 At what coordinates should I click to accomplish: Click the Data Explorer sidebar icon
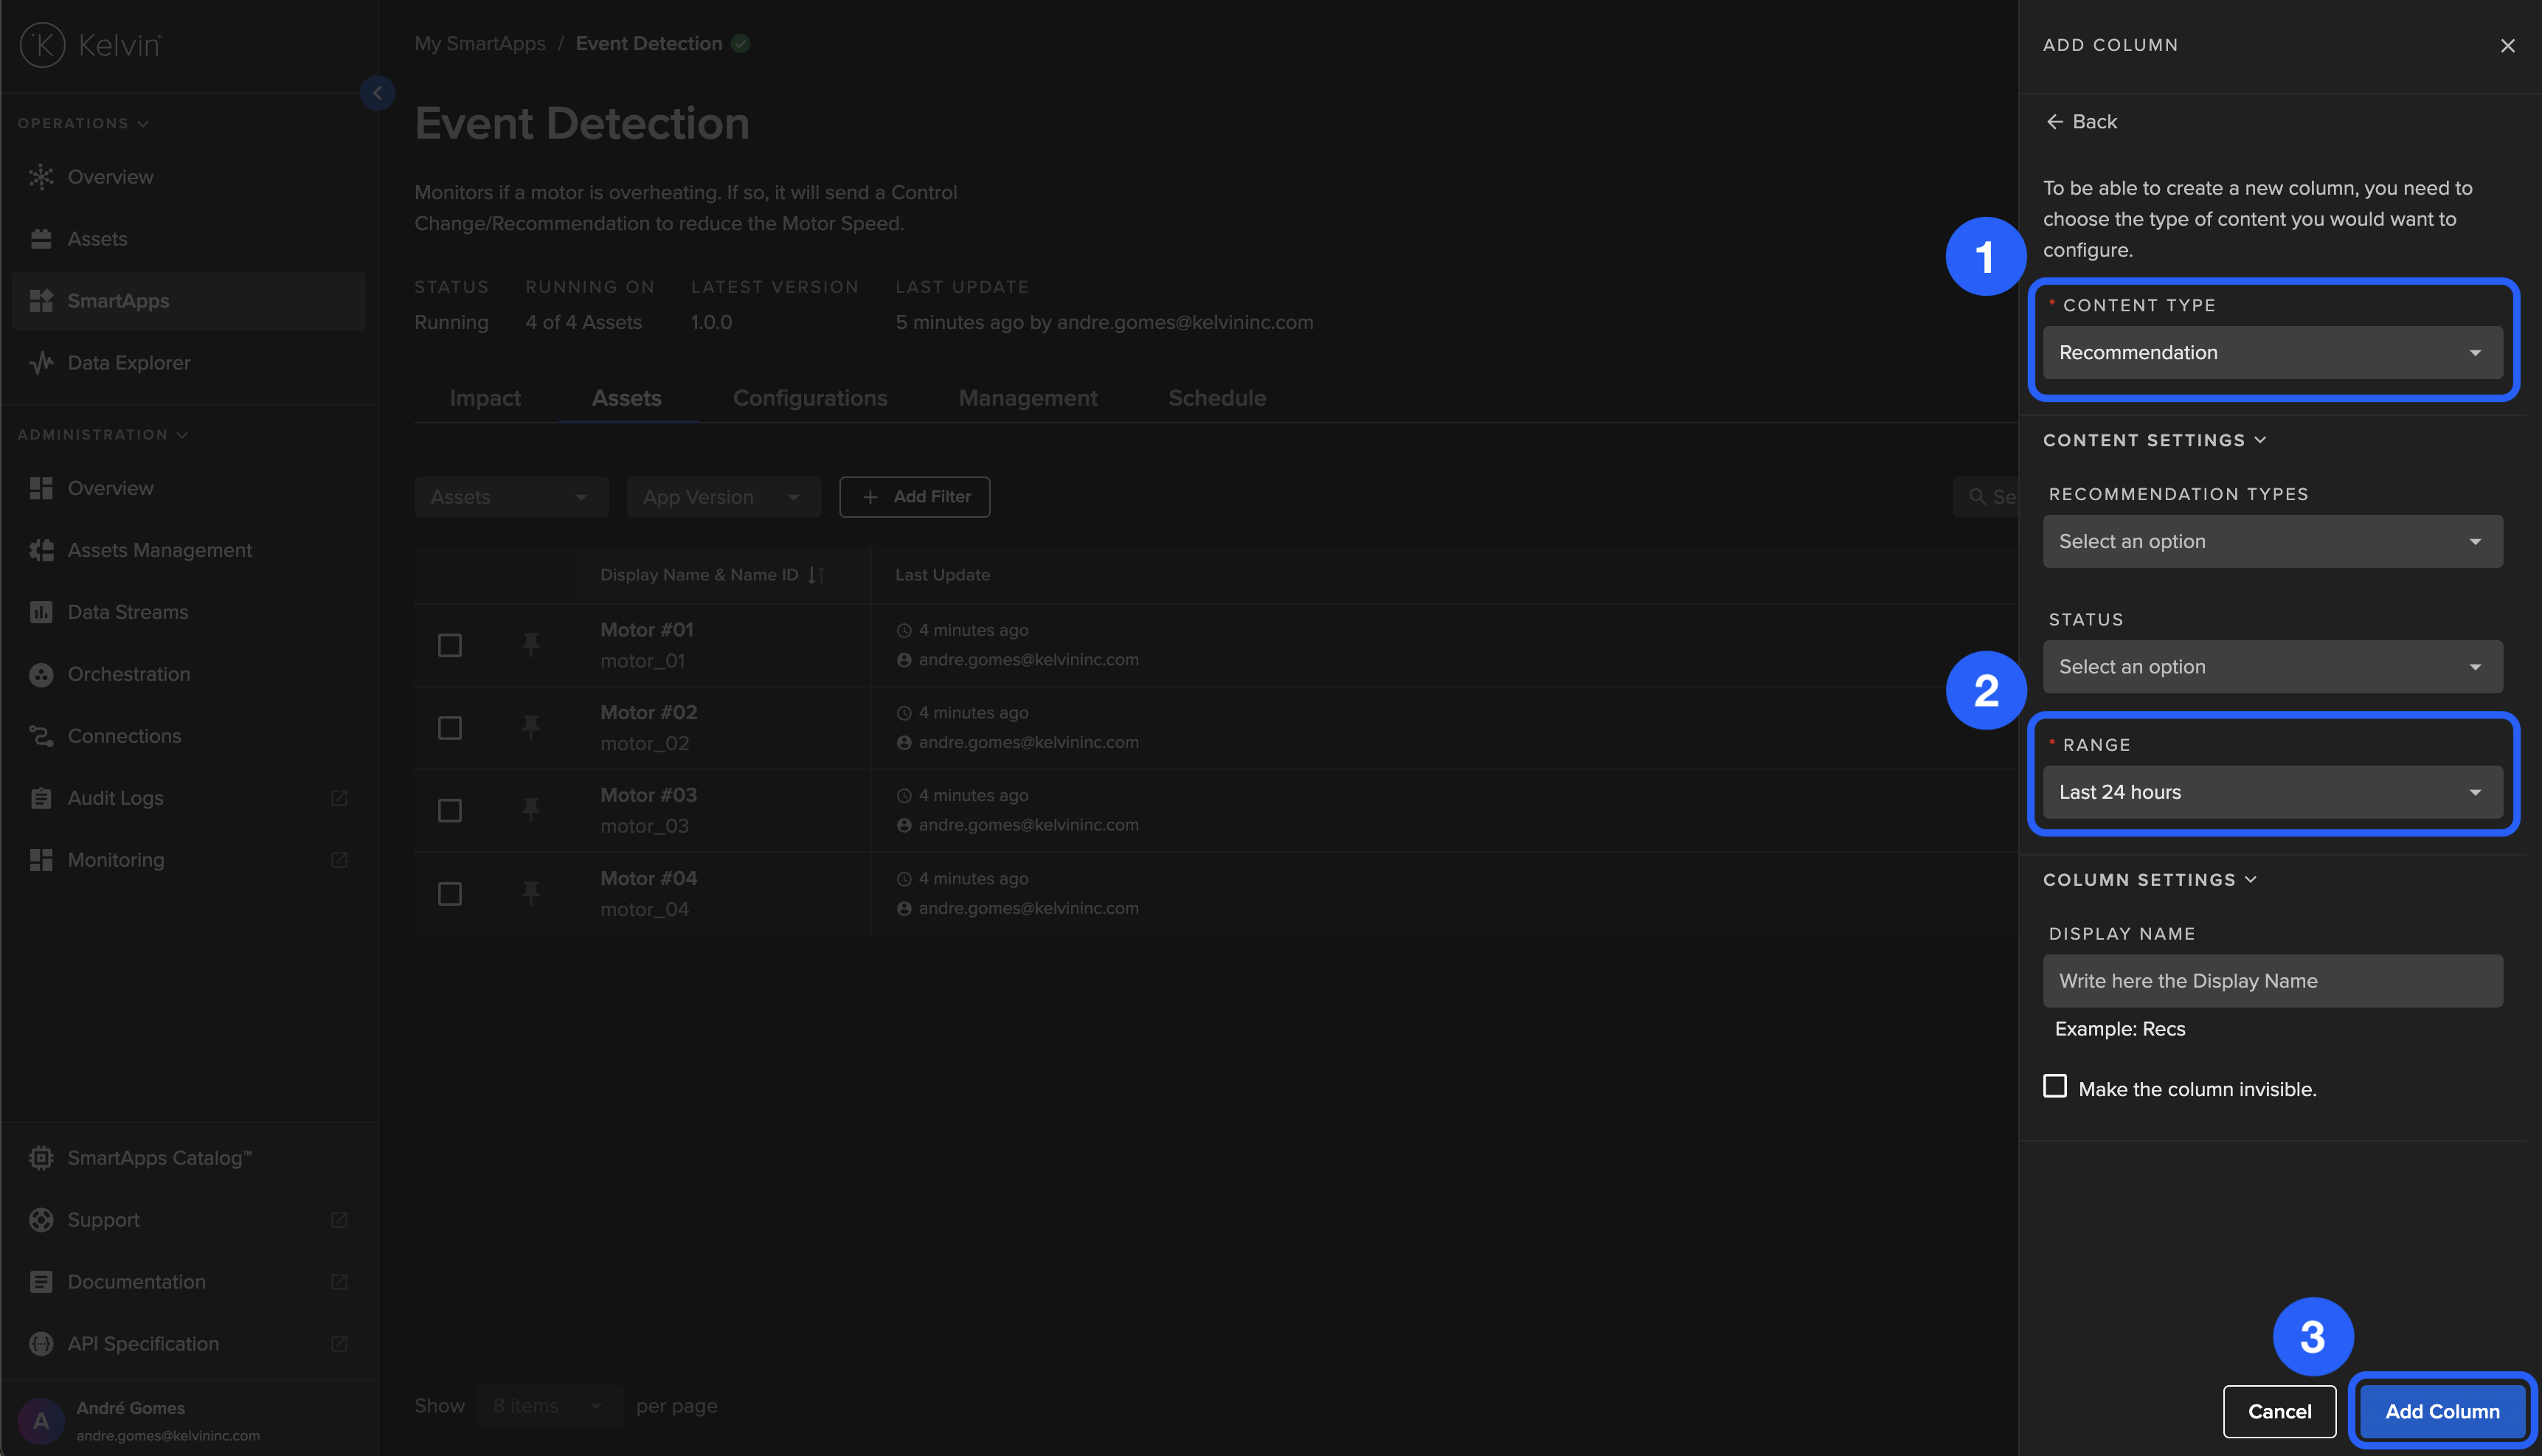click(41, 363)
